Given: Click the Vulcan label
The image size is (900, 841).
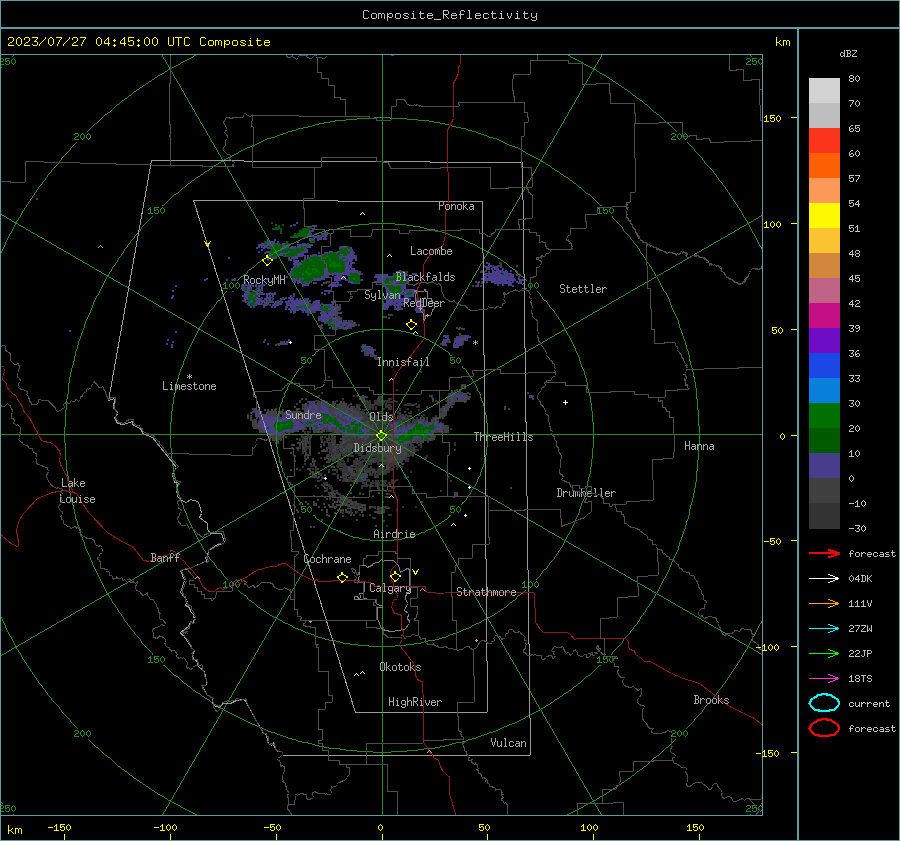Looking at the screenshot, I should (x=508, y=743).
